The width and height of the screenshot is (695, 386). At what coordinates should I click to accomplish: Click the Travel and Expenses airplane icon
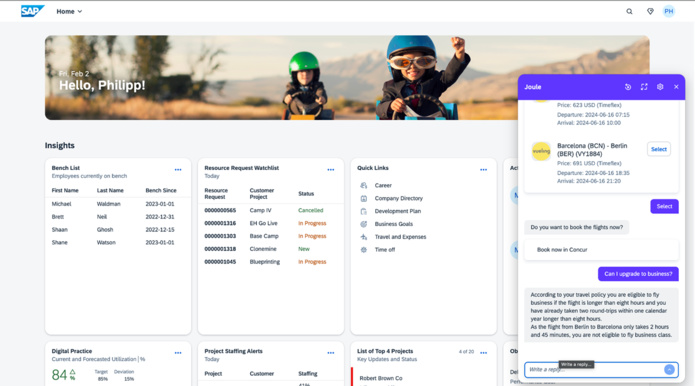point(363,237)
